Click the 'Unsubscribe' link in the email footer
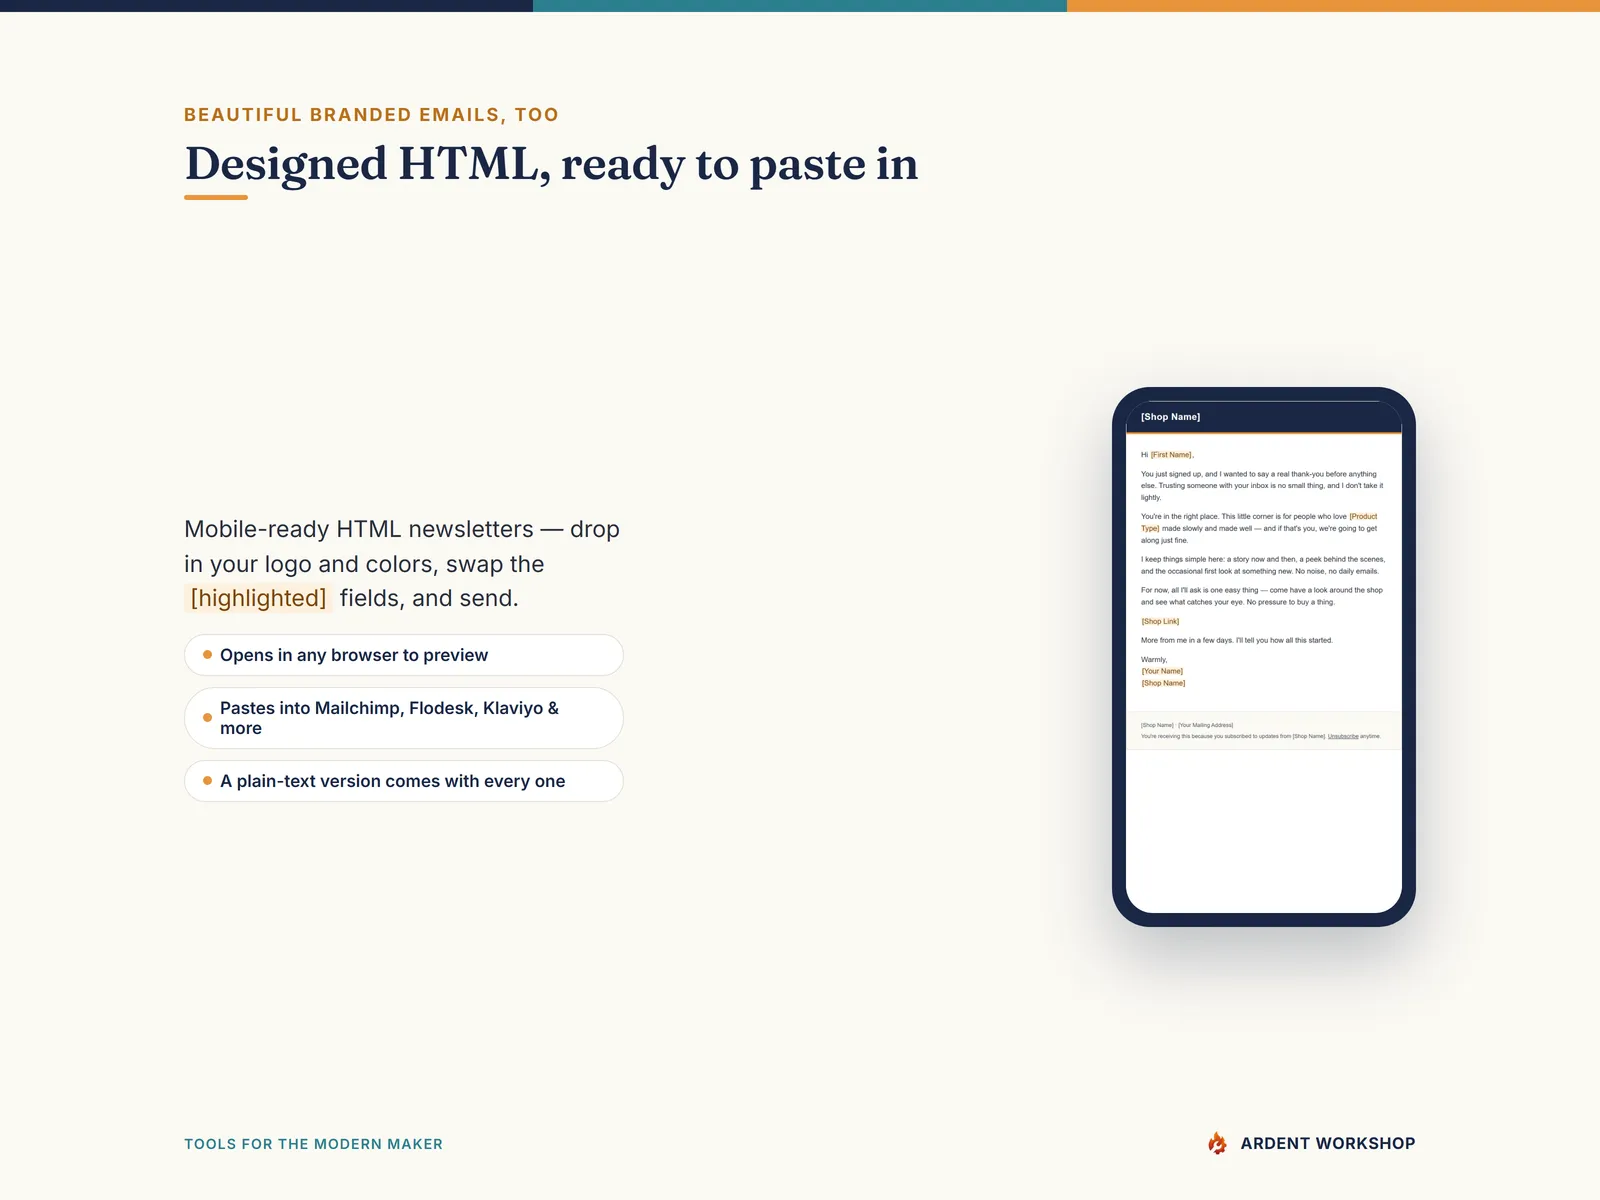 click(1343, 736)
